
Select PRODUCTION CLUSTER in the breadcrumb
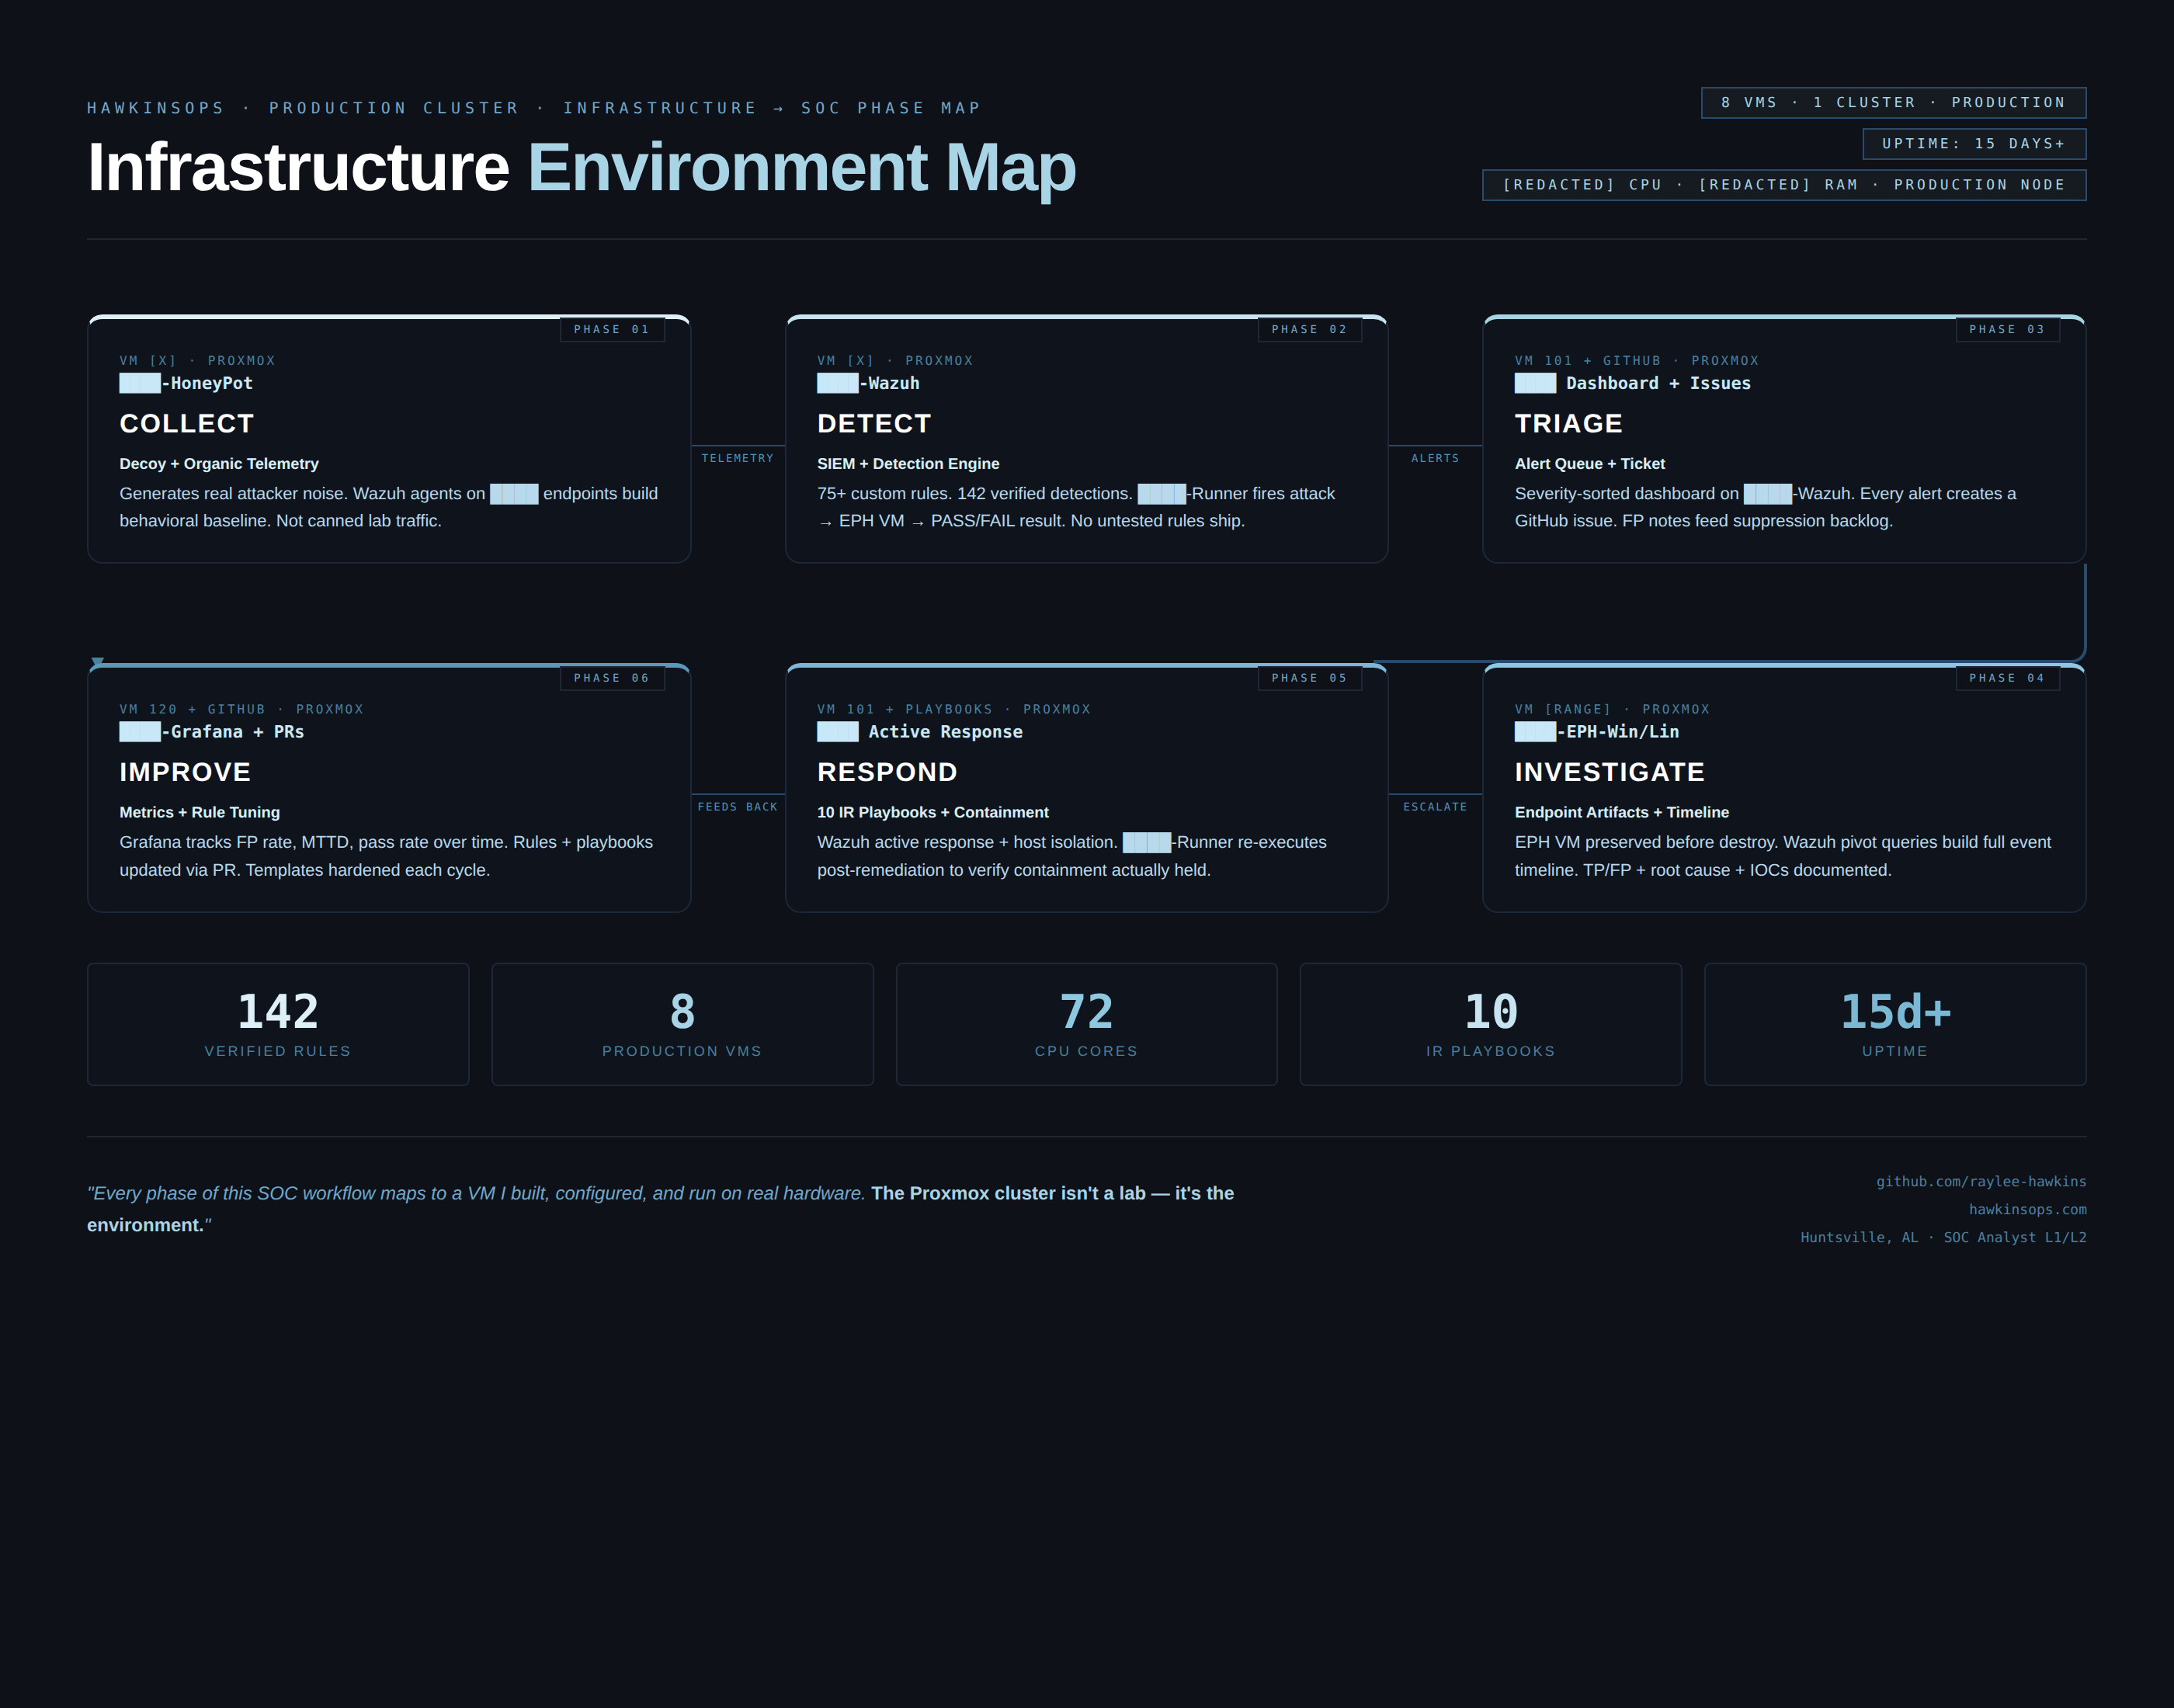[x=392, y=108]
